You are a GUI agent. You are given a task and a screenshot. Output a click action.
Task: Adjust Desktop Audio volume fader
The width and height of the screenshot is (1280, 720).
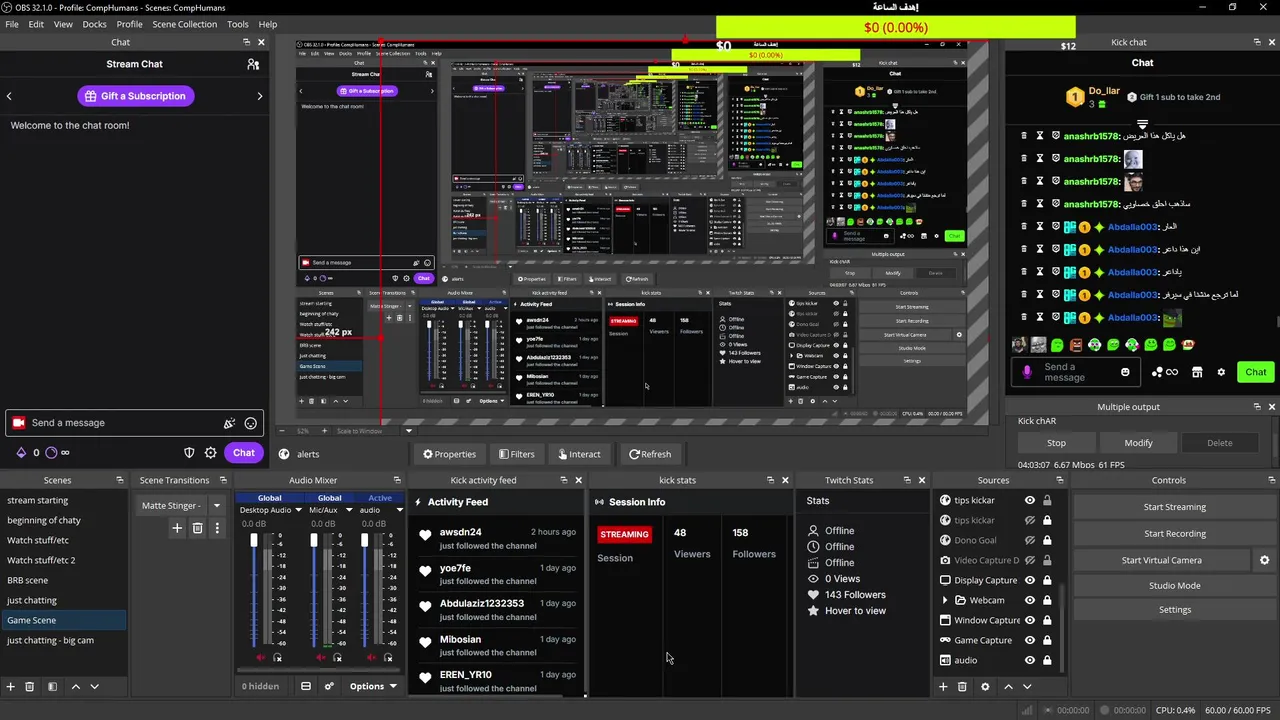[x=254, y=541]
